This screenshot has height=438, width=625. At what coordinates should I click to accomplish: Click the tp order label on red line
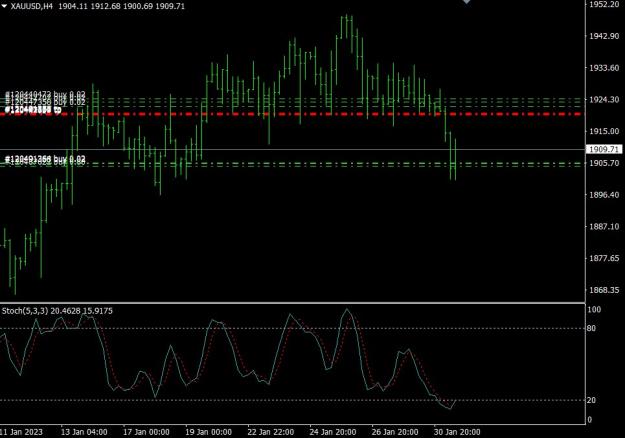33,110
